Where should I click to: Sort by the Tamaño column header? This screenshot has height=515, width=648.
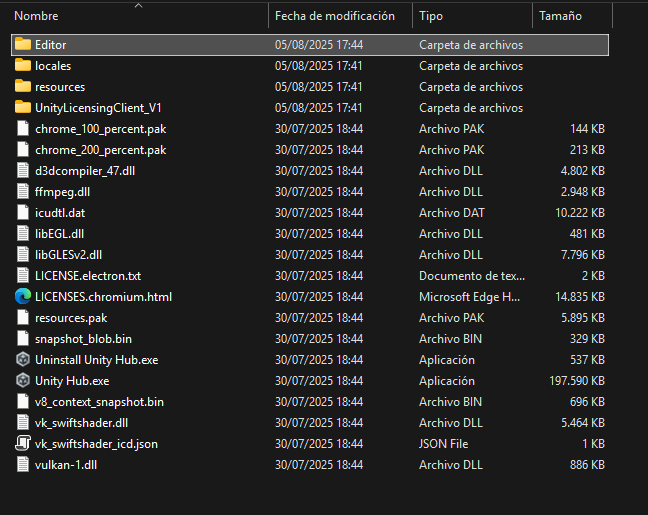click(x=560, y=16)
